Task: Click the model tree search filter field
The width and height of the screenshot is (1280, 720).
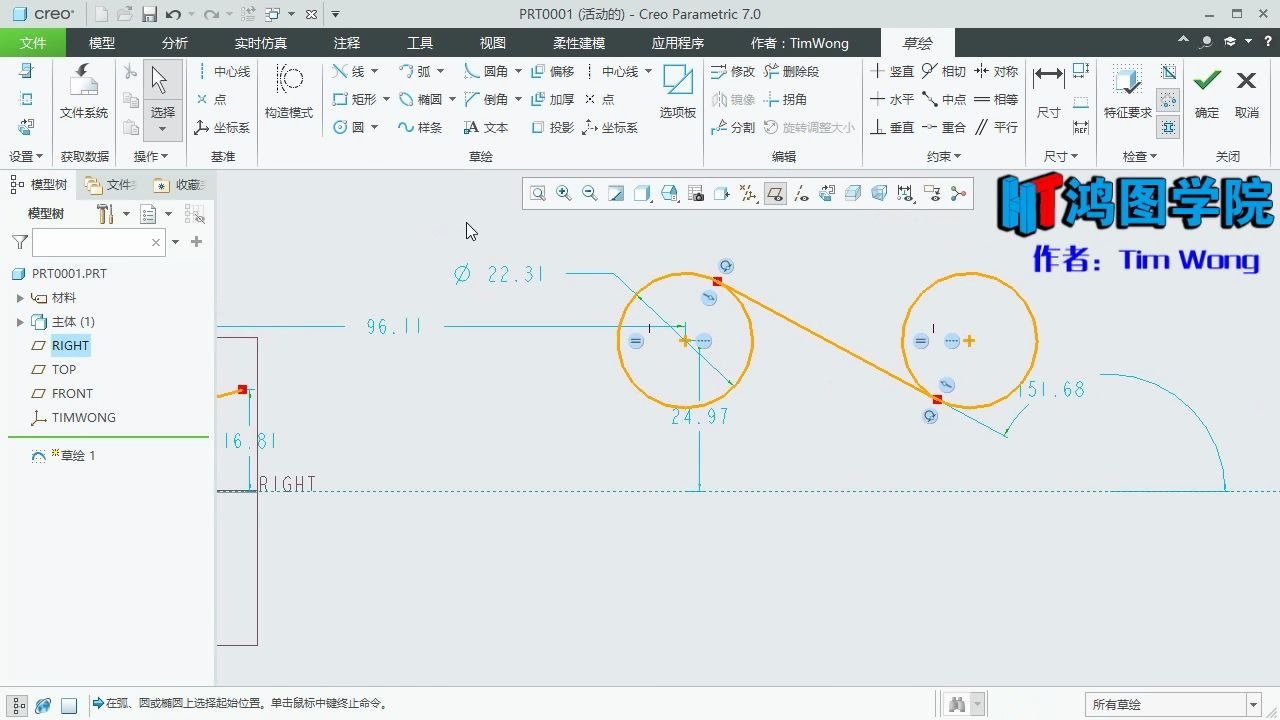Action: tap(91, 242)
